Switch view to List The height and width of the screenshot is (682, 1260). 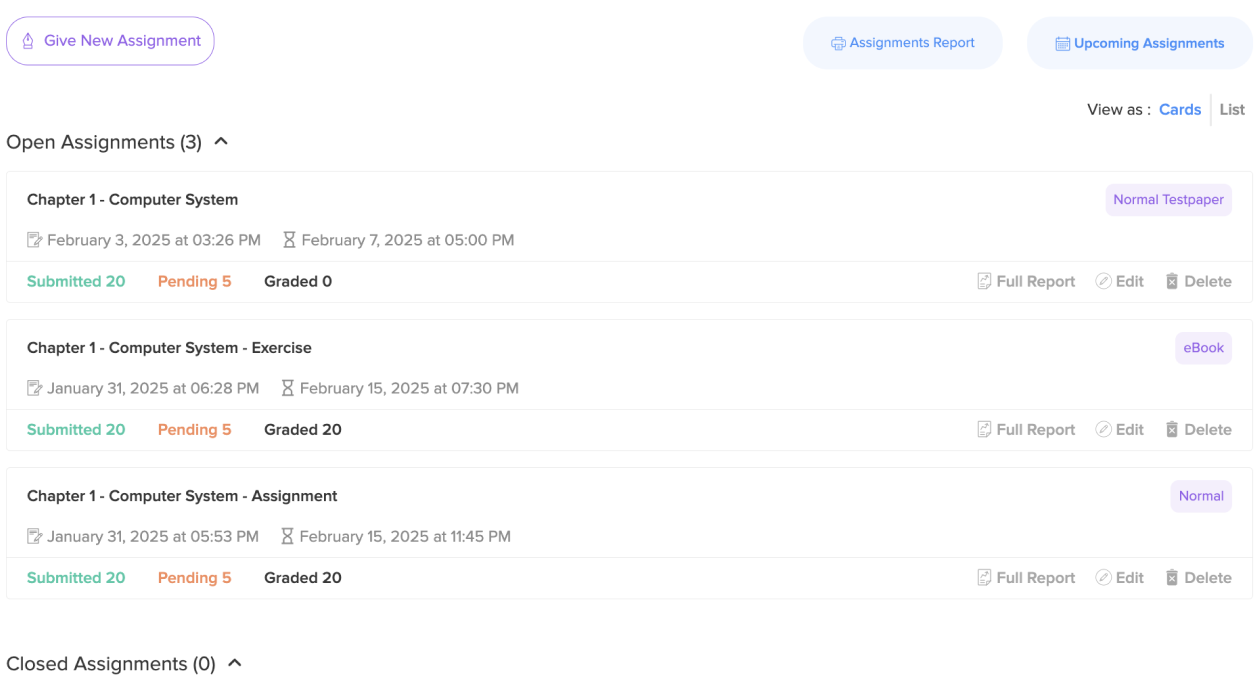(x=1232, y=110)
